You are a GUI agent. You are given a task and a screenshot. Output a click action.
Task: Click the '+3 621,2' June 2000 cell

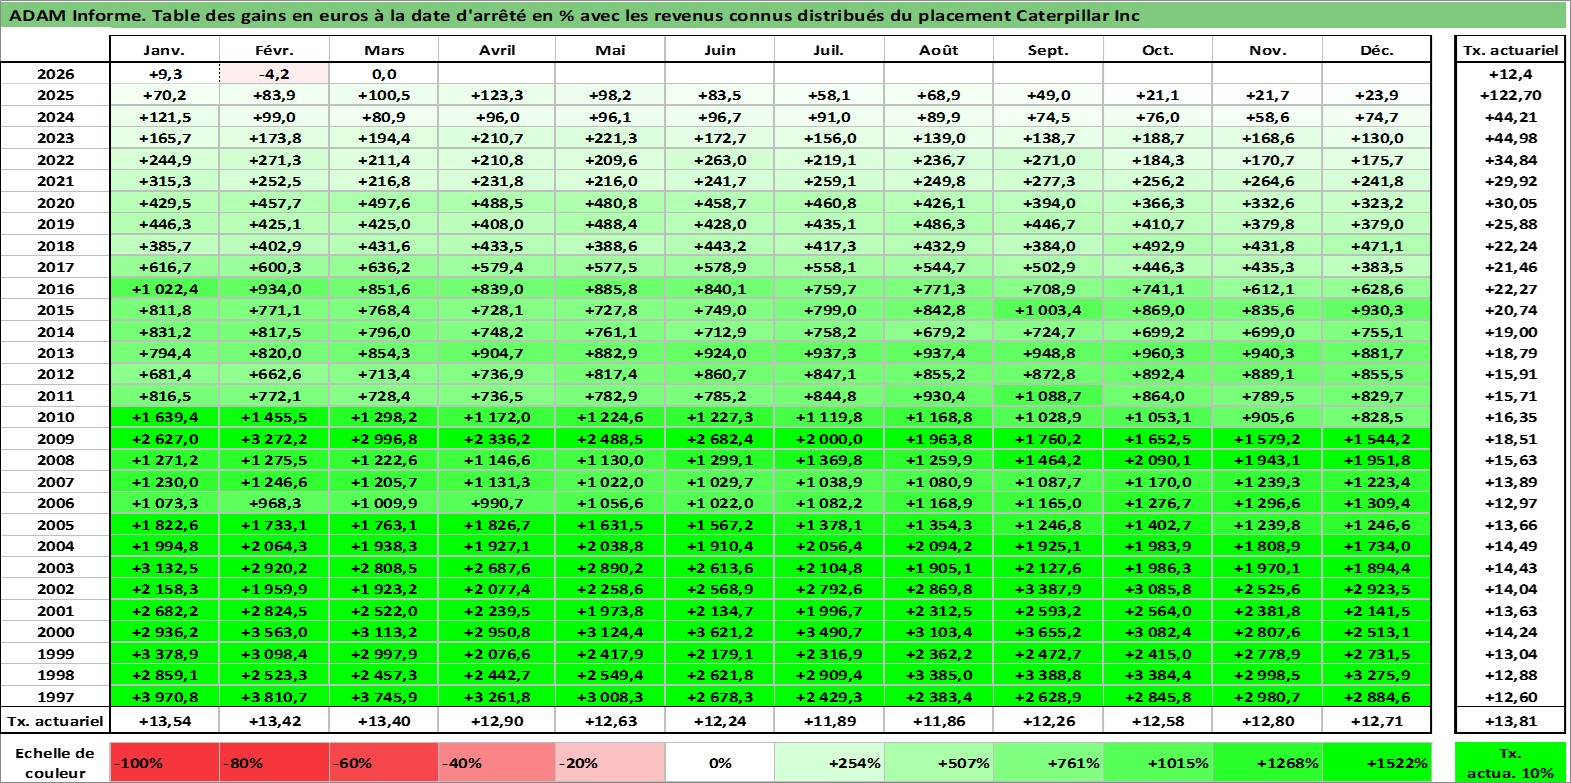pyautogui.click(x=719, y=632)
